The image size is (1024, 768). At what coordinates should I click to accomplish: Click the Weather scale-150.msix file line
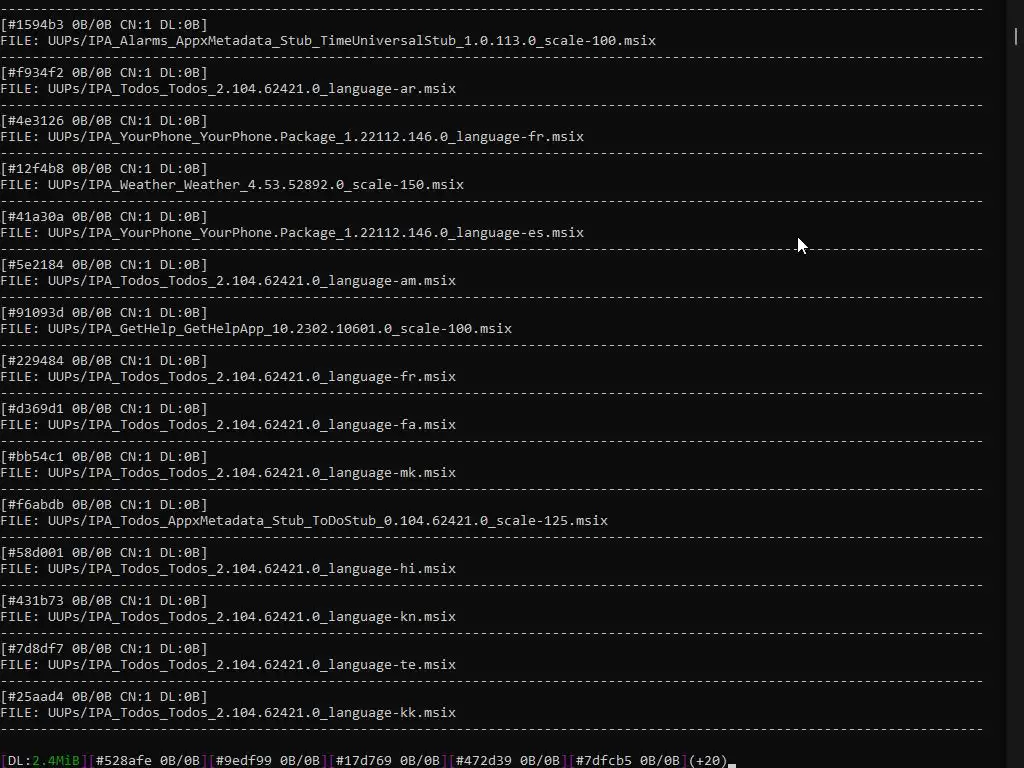pyautogui.click(x=232, y=185)
